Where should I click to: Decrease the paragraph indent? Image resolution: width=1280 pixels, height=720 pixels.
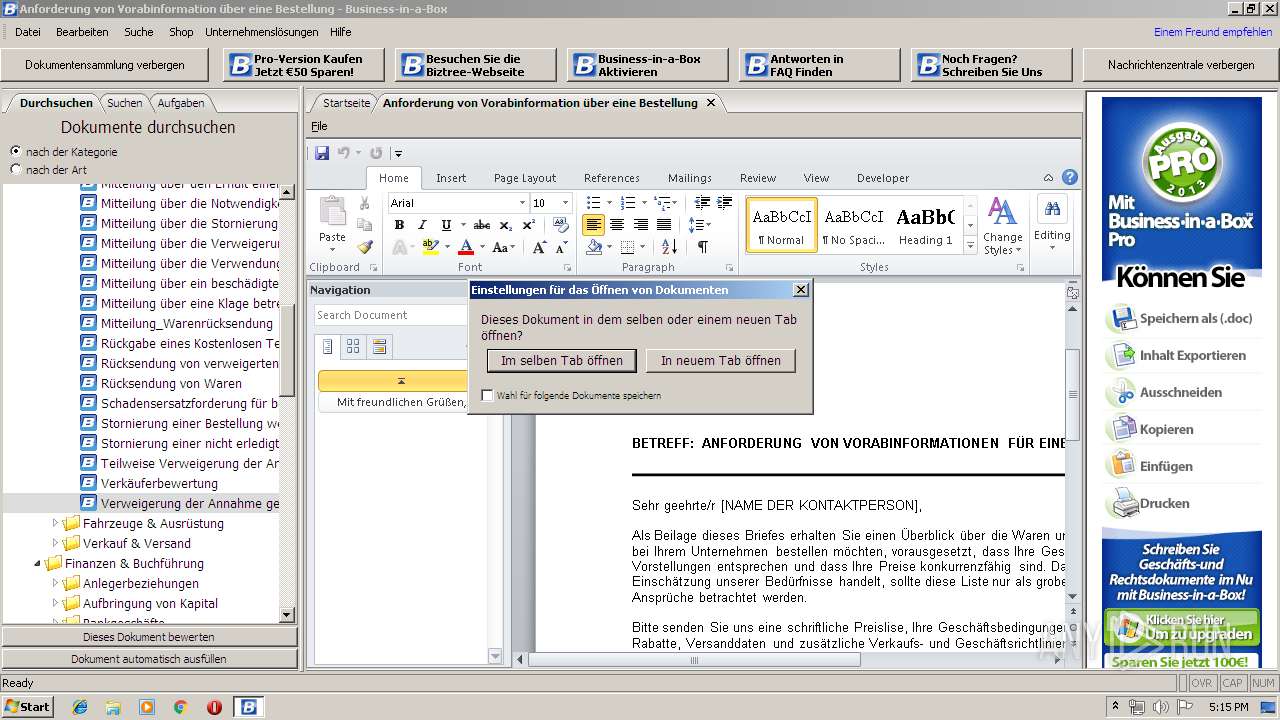pos(702,203)
